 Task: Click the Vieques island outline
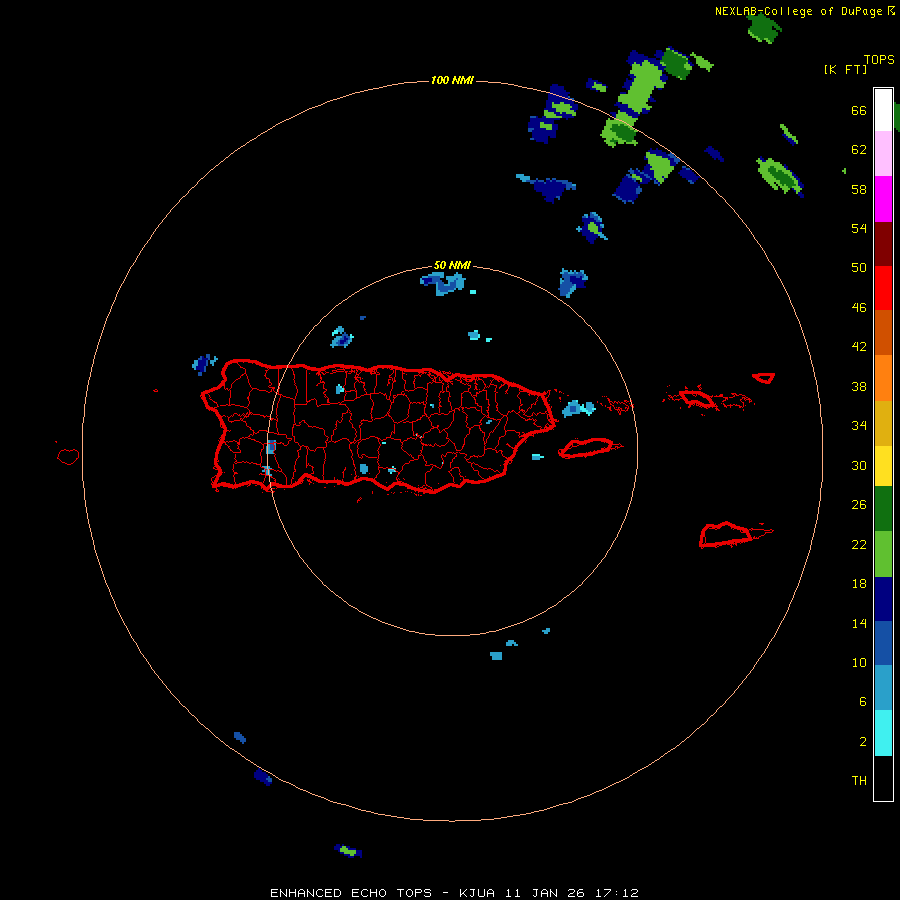[590, 448]
